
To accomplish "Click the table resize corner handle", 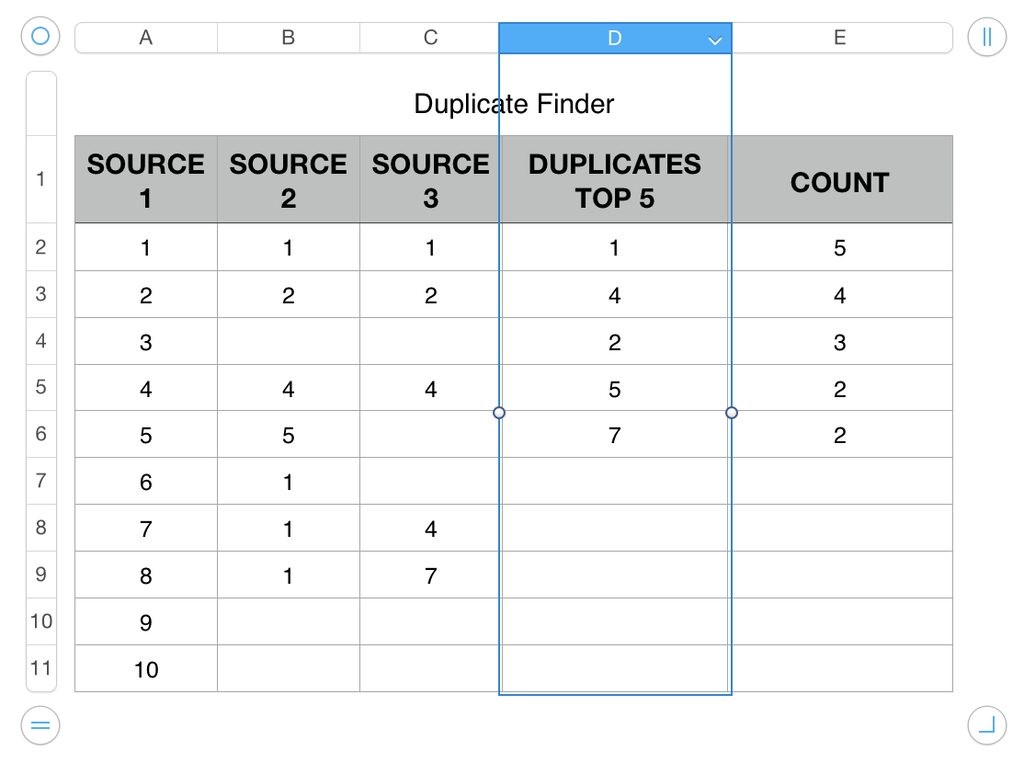I will (x=987, y=725).
